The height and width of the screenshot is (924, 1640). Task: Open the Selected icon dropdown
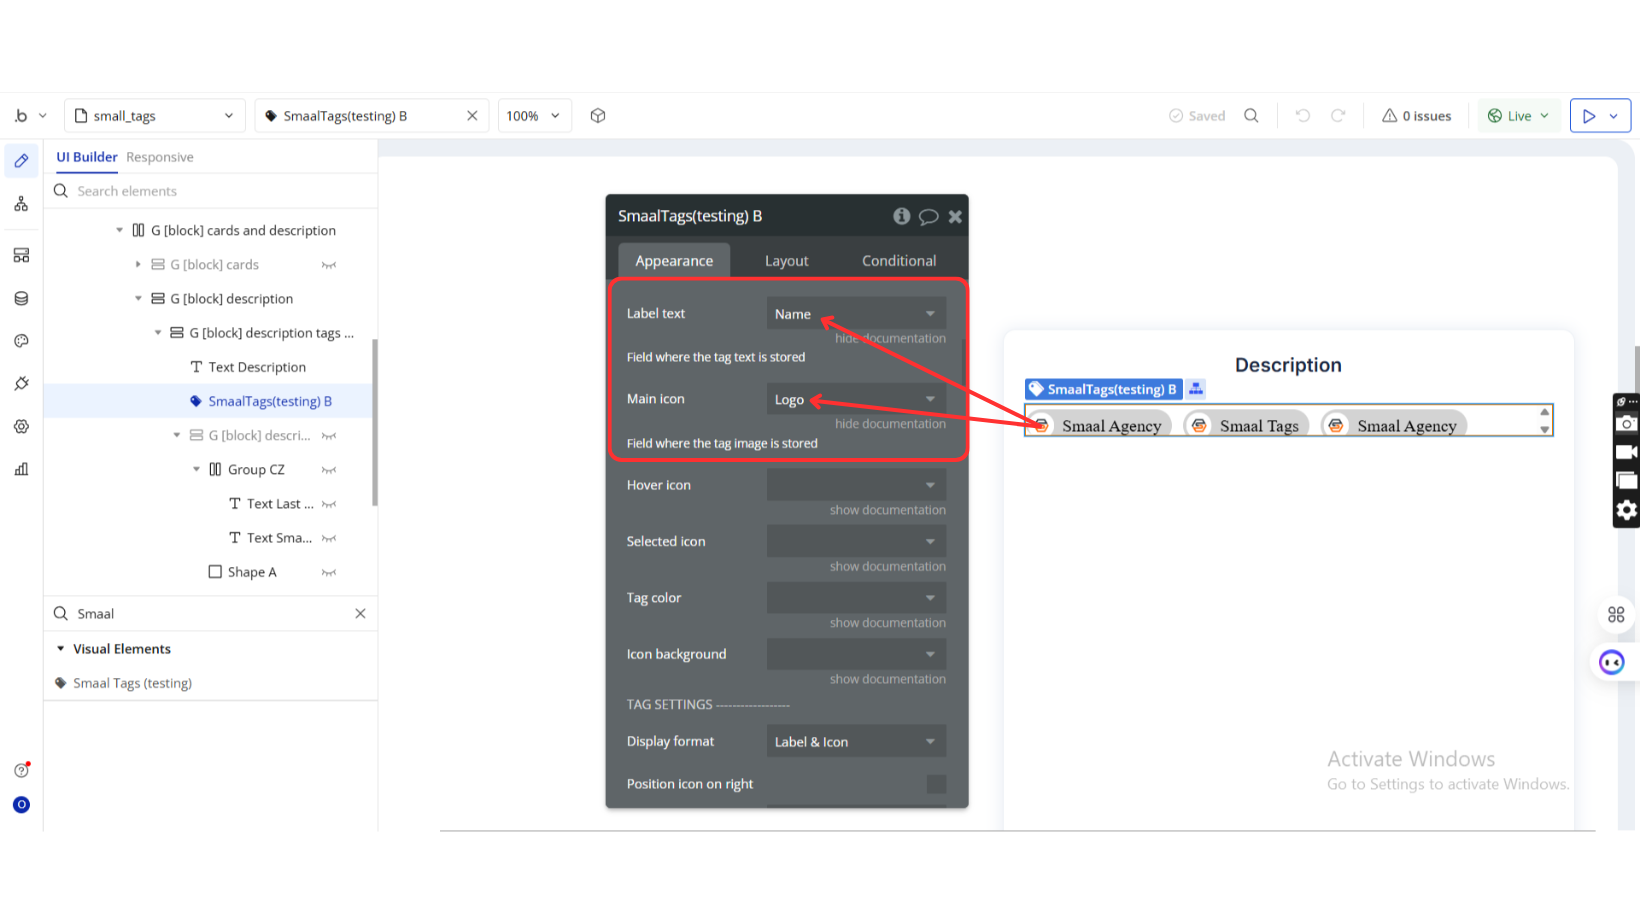[856, 541]
